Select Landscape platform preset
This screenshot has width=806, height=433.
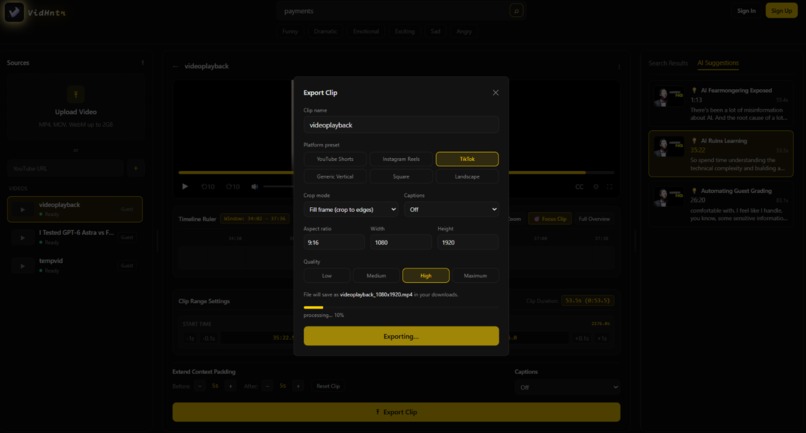467,176
